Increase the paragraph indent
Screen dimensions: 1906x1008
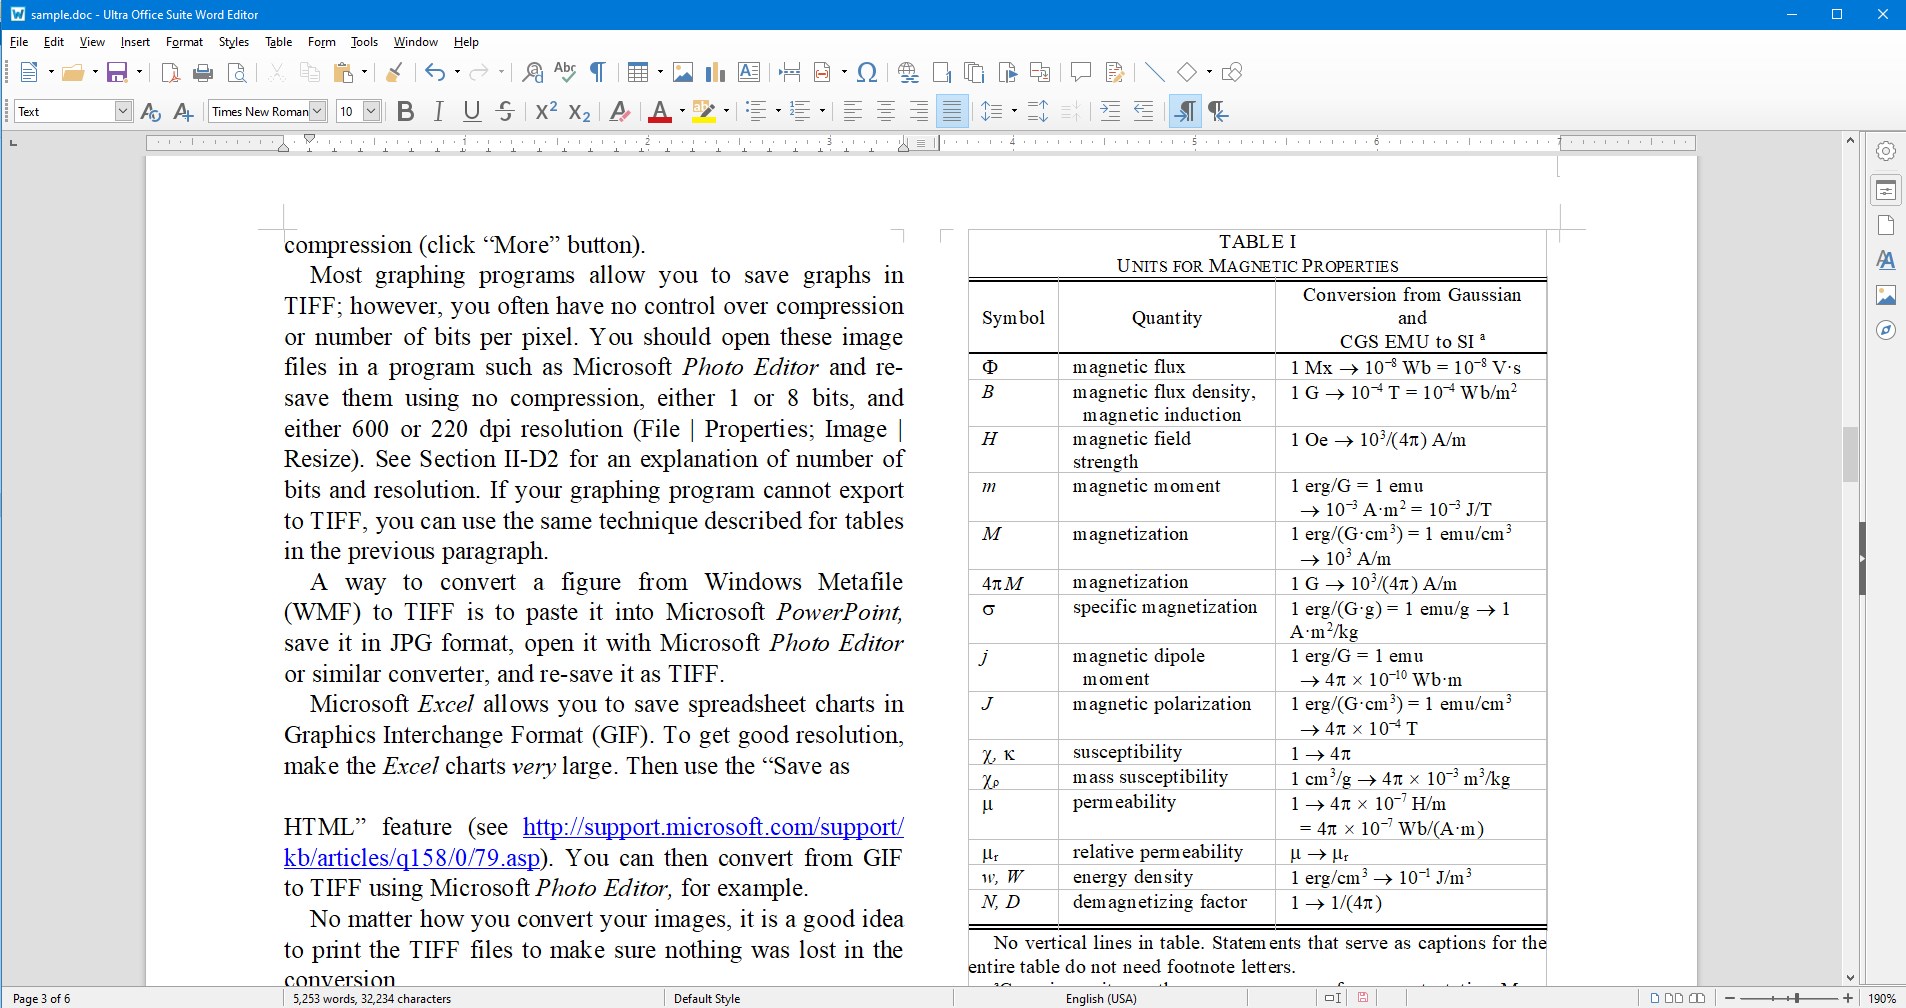(1110, 111)
